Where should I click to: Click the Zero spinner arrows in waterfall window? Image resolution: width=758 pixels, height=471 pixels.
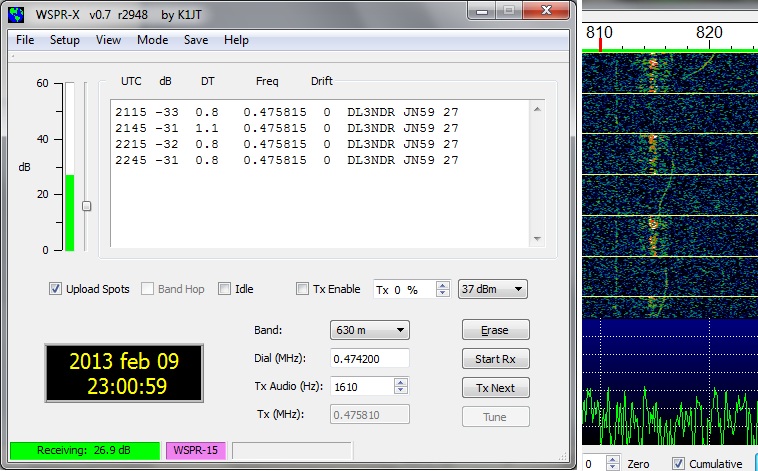(x=612, y=463)
